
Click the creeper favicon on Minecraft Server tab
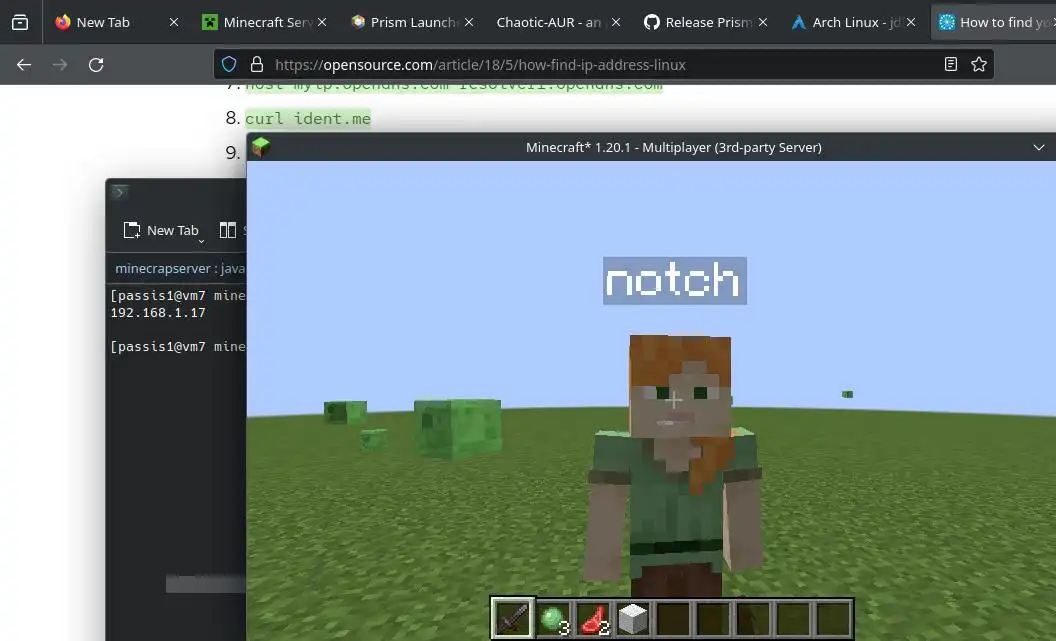click(x=210, y=22)
